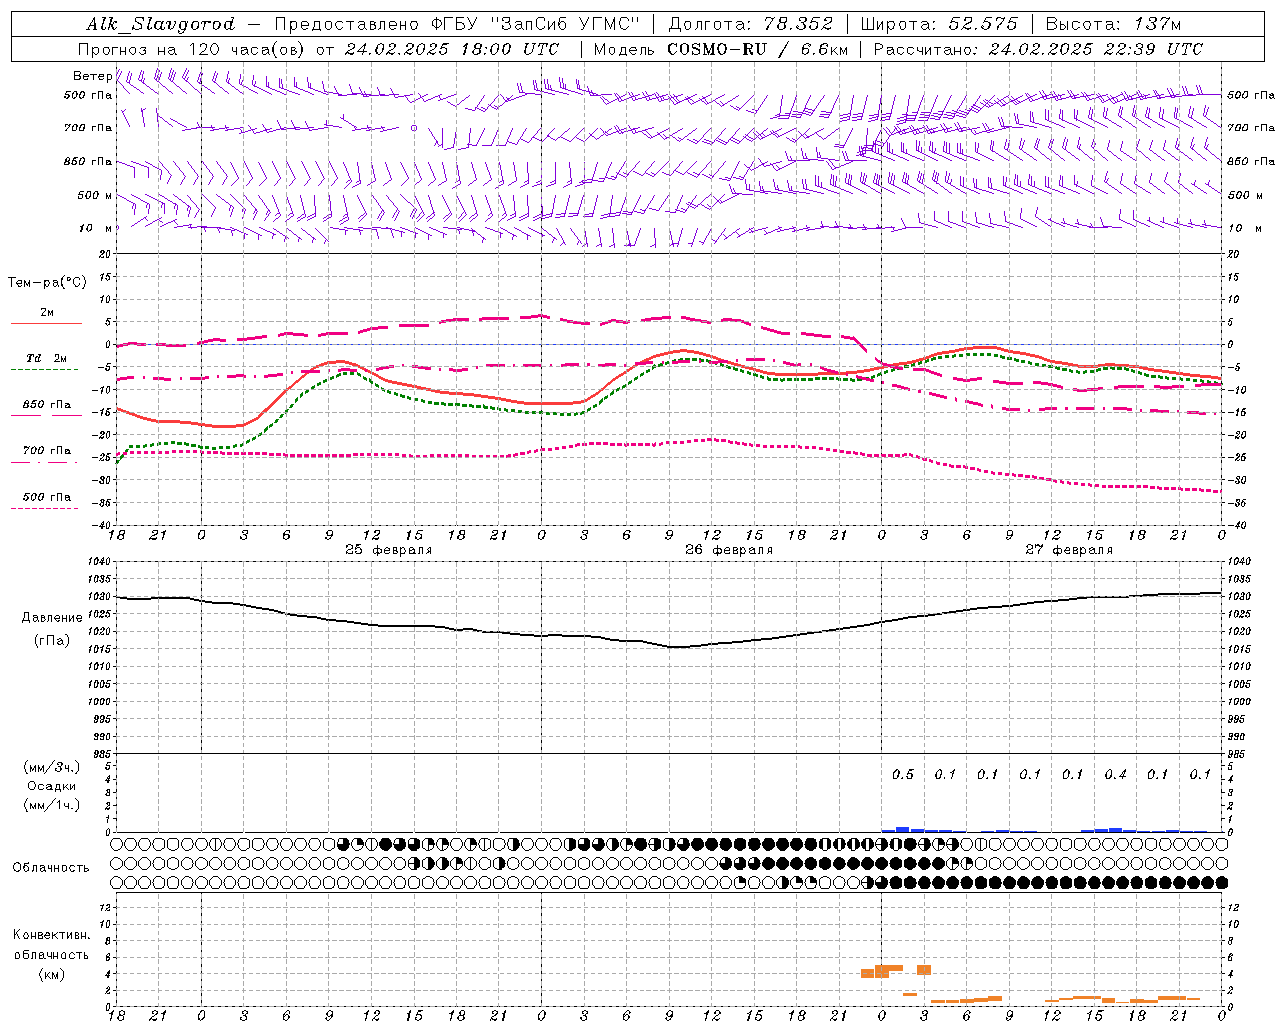This screenshot has width=1280, height=1024.
Task: Click the 0.4 precipitation amount value
Action: (x=1116, y=774)
